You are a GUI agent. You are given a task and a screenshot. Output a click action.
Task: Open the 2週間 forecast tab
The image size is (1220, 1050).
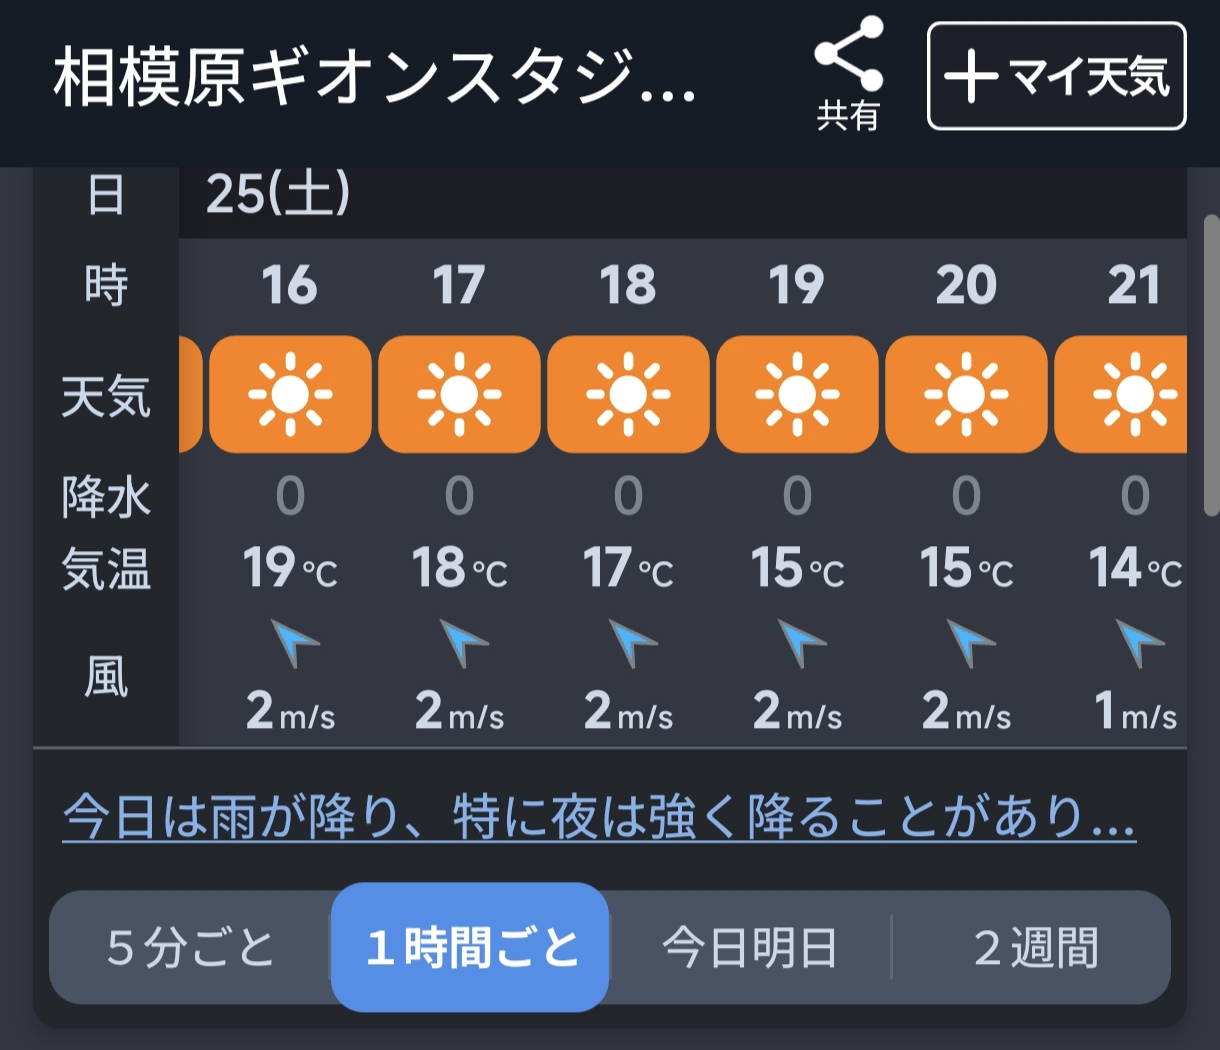(x=1035, y=948)
